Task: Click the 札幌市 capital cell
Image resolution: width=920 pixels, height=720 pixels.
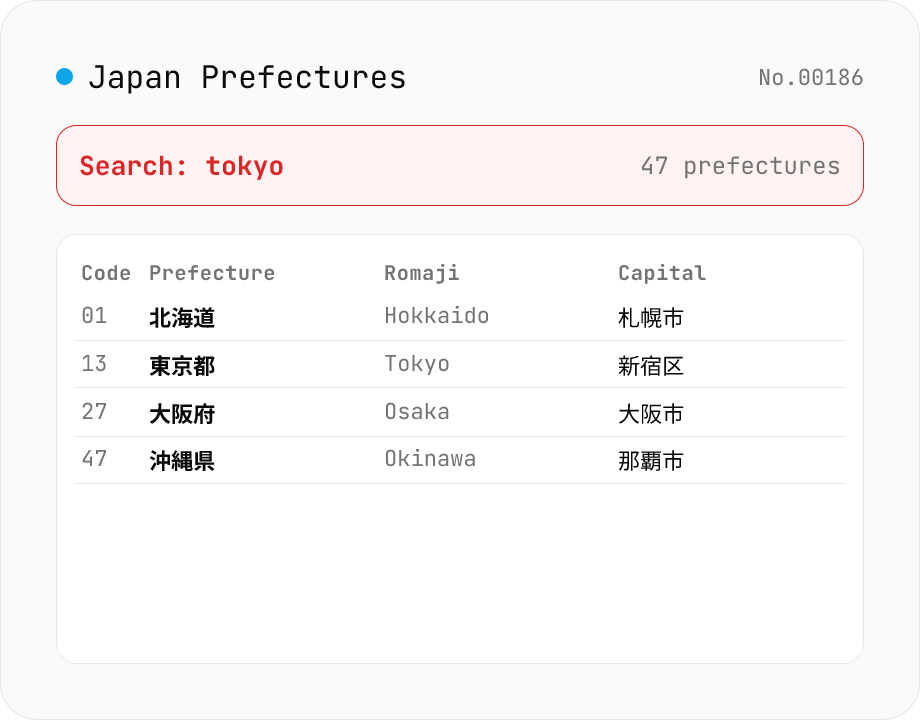Action: point(651,318)
